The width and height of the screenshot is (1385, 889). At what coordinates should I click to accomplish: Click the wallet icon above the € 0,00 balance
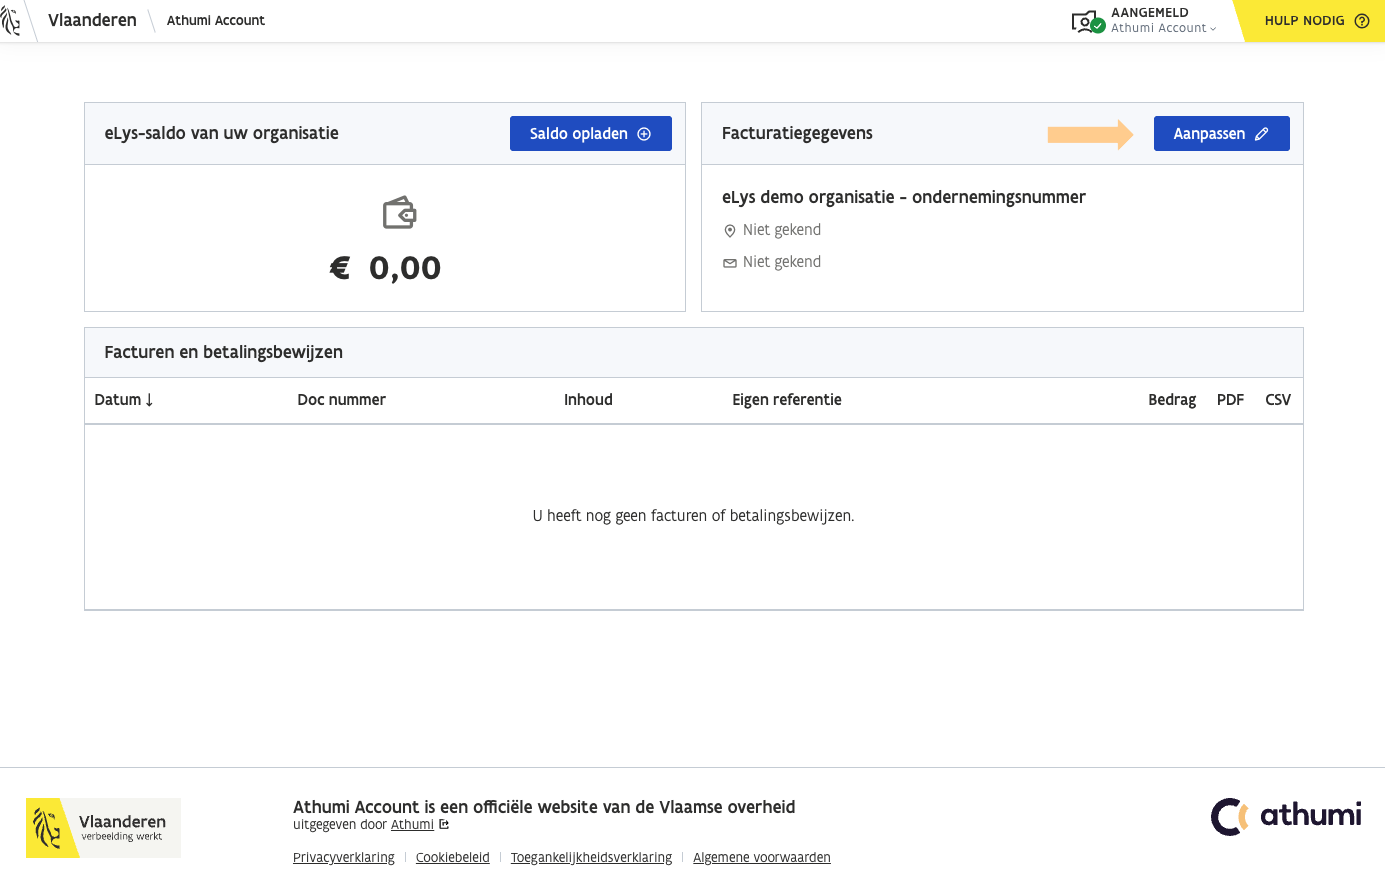pyautogui.click(x=399, y=212)
